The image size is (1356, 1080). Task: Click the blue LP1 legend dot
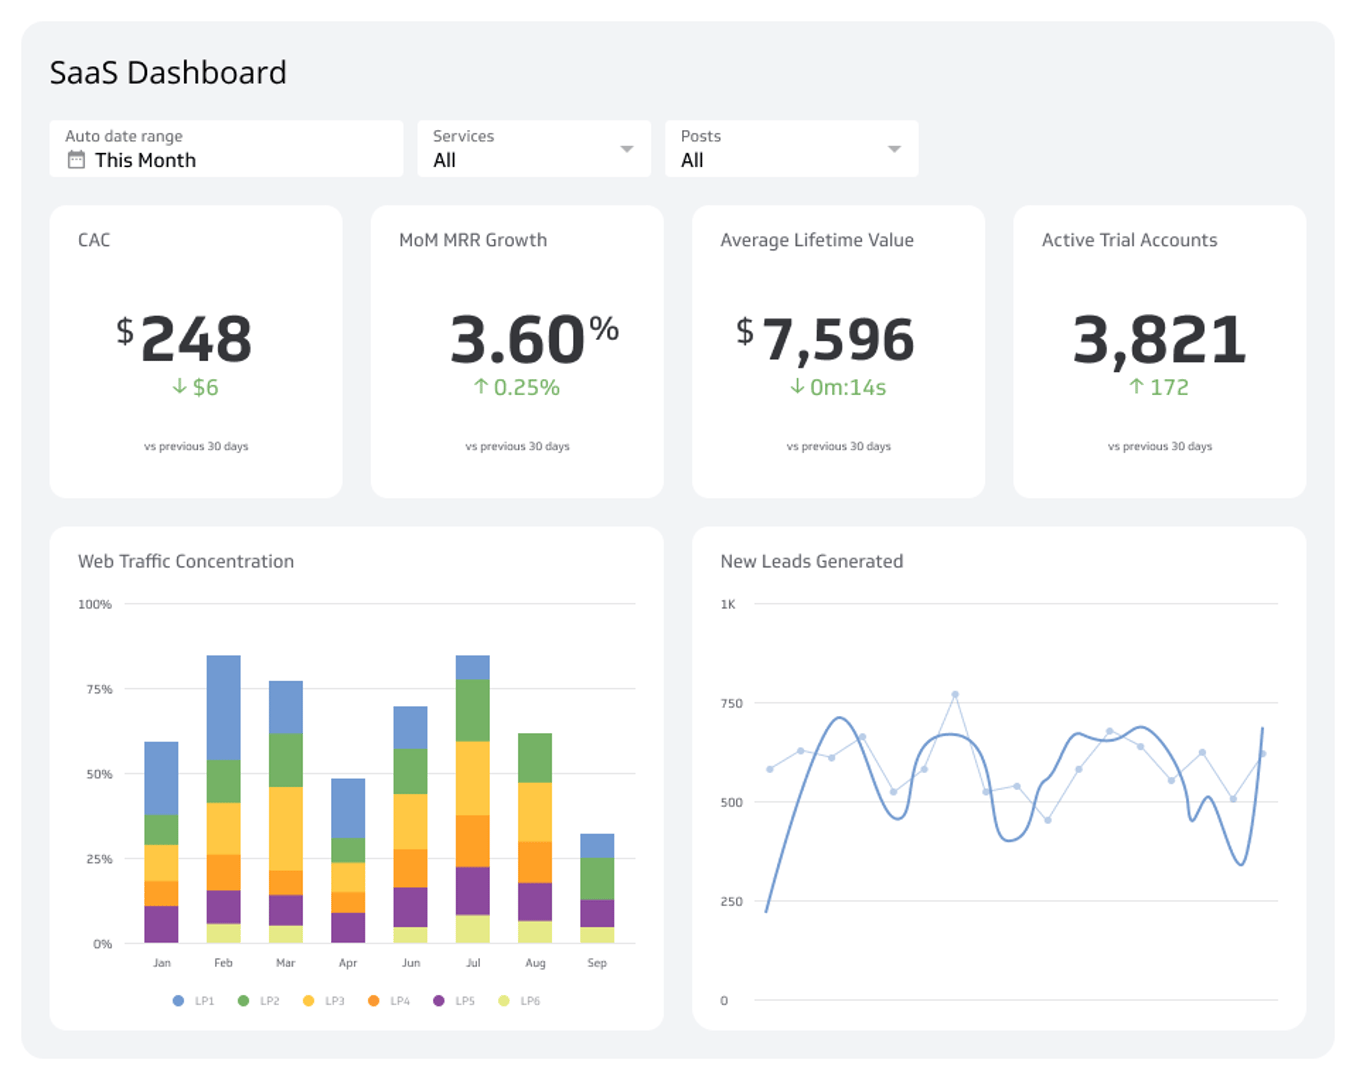pos(178,1000)
